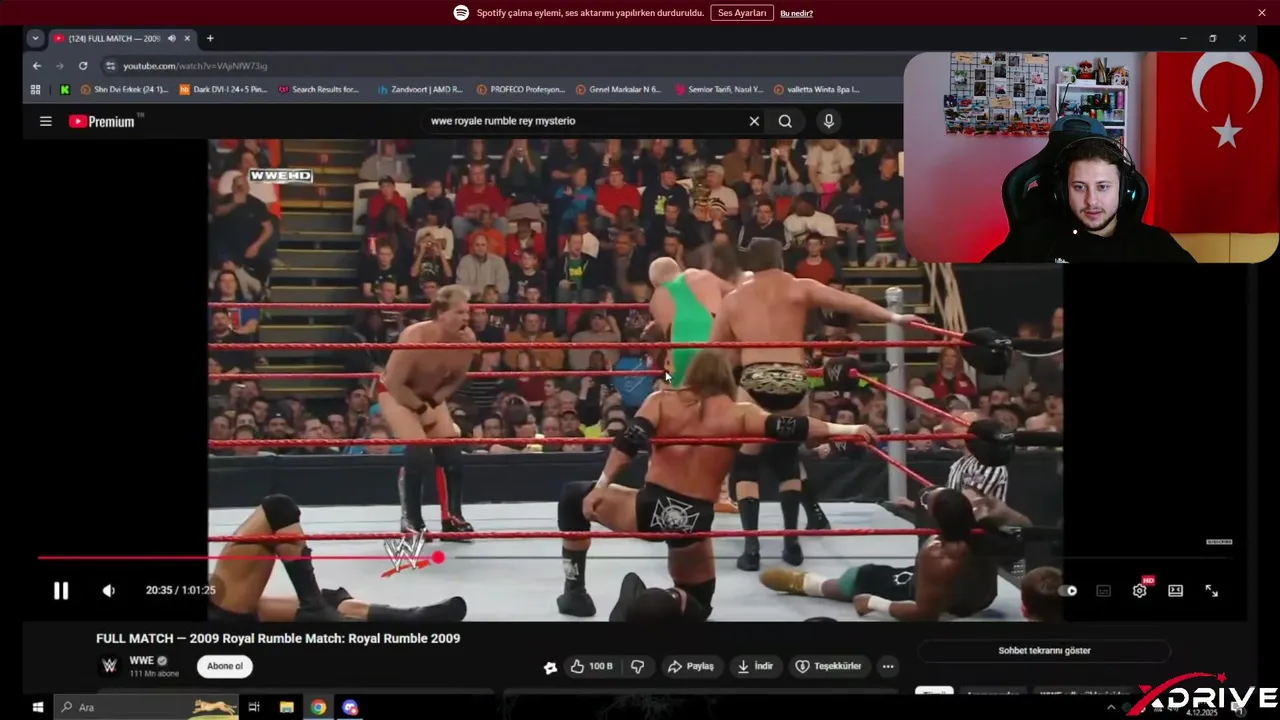Open the player settings gear
1280x720 pixels.
pos(1139,591)
